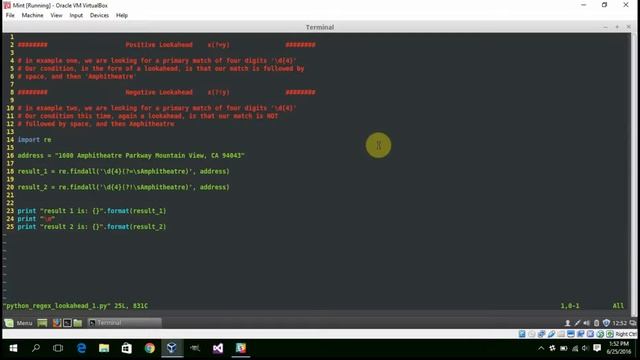Click the 'import re' line in editor
640x360 pixels.
[34, 140]
